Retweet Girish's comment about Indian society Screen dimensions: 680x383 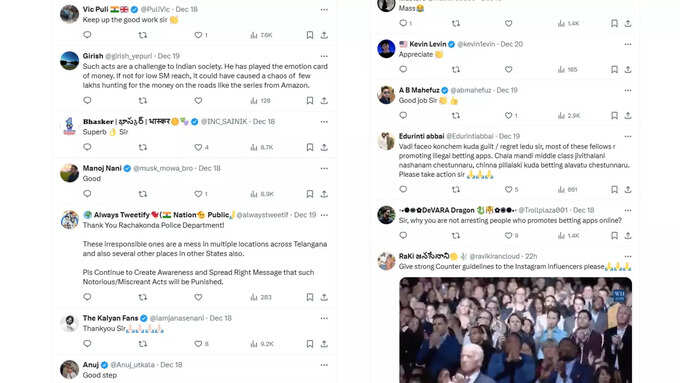point(143,101)
